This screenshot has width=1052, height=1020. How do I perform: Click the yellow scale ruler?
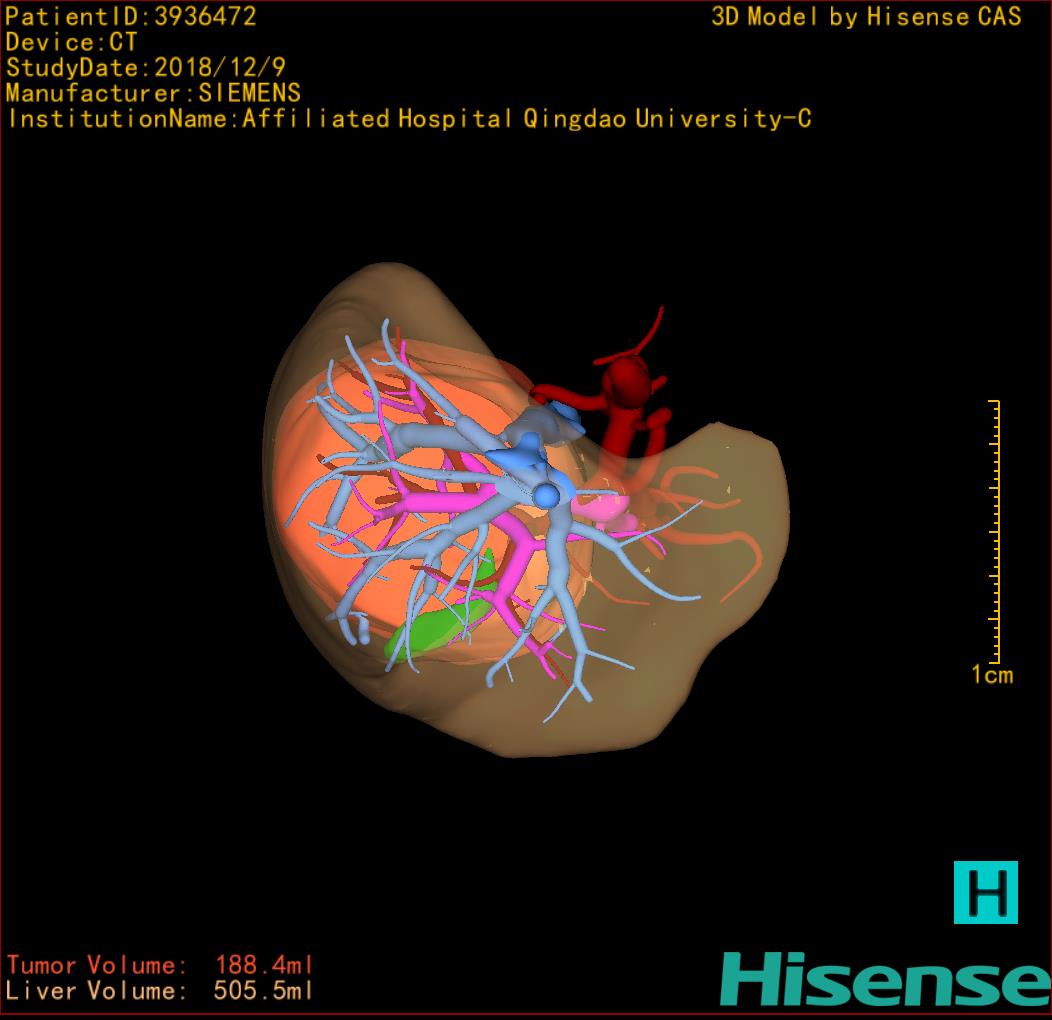click(x=995, y=530)
